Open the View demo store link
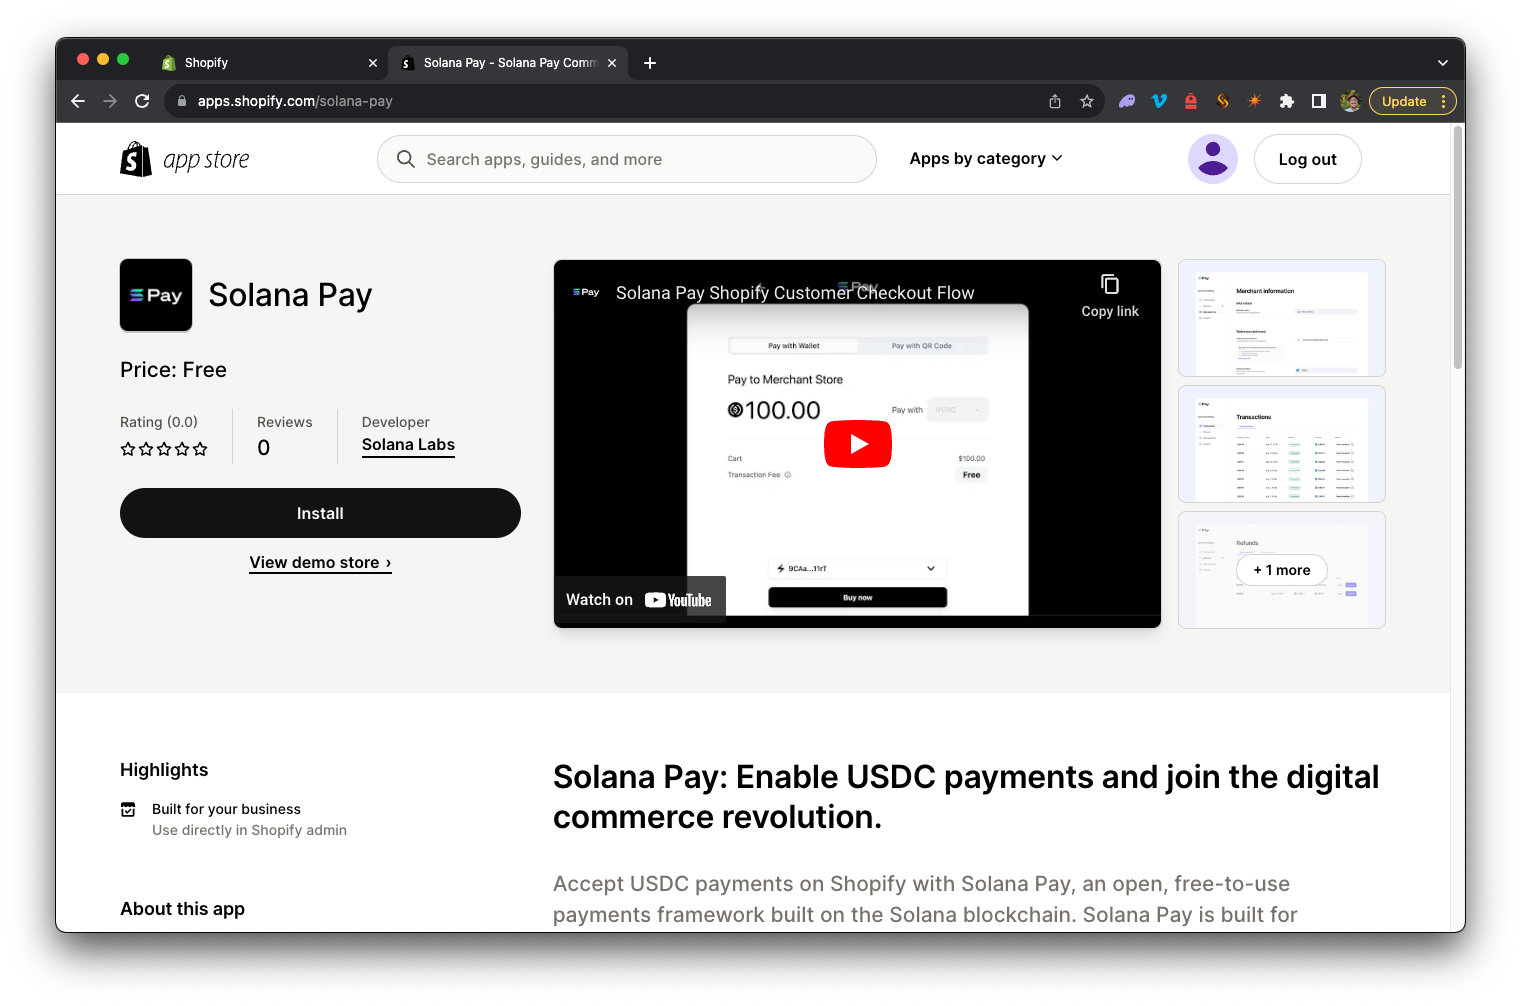 (x=320, y=563)
